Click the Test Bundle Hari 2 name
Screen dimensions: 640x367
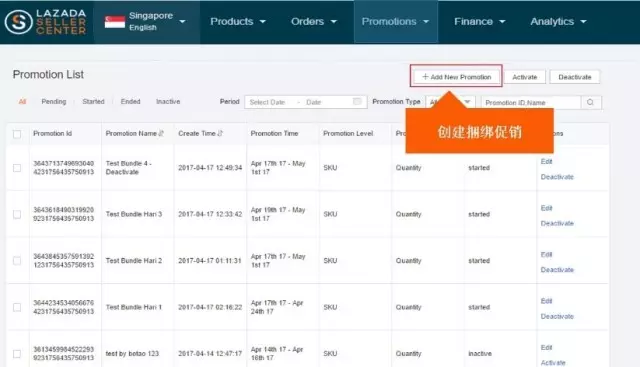(x=134, y=261)
